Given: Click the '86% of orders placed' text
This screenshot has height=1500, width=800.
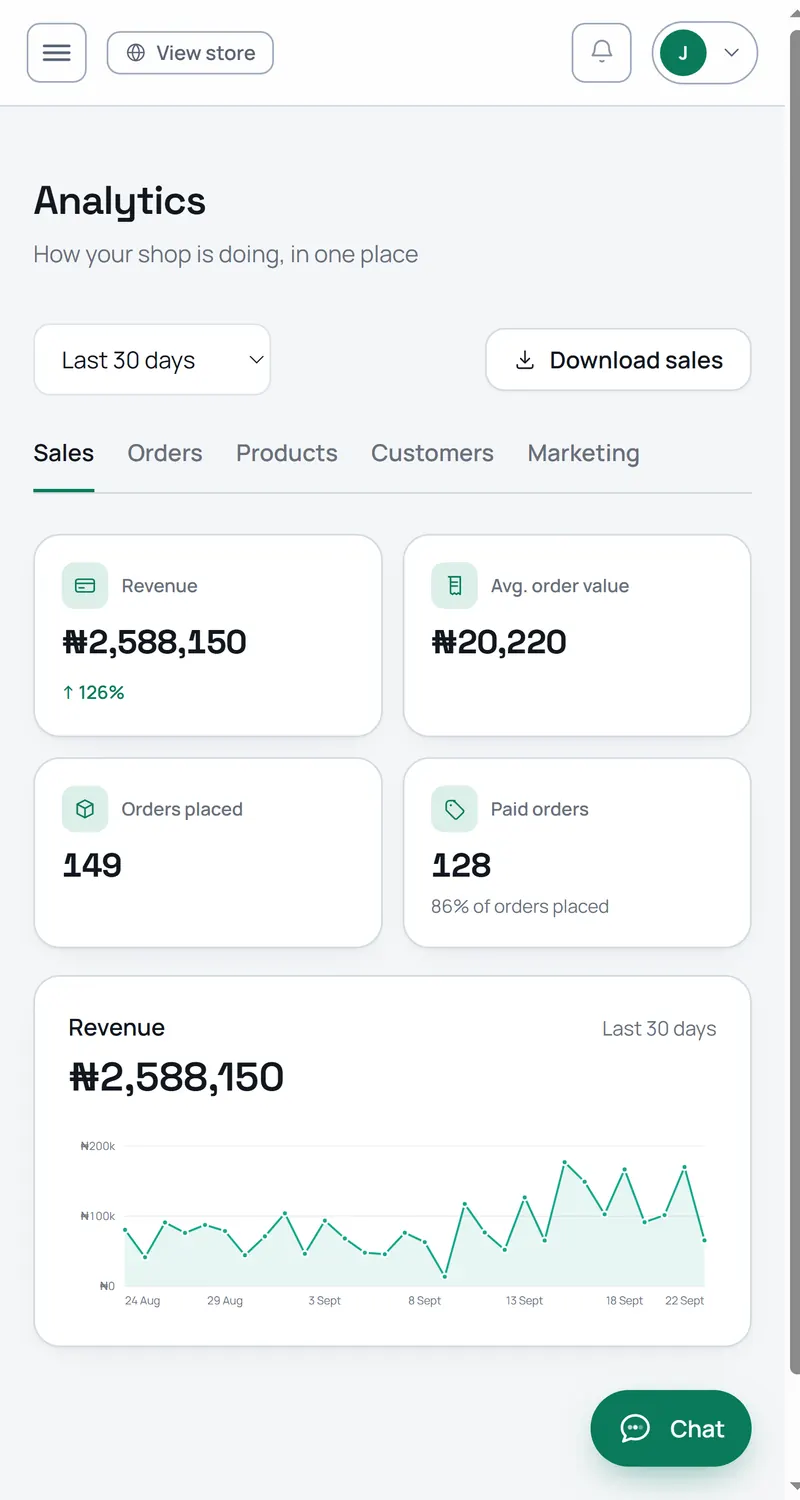Looking at the screenshot, I should click(520, 907).
